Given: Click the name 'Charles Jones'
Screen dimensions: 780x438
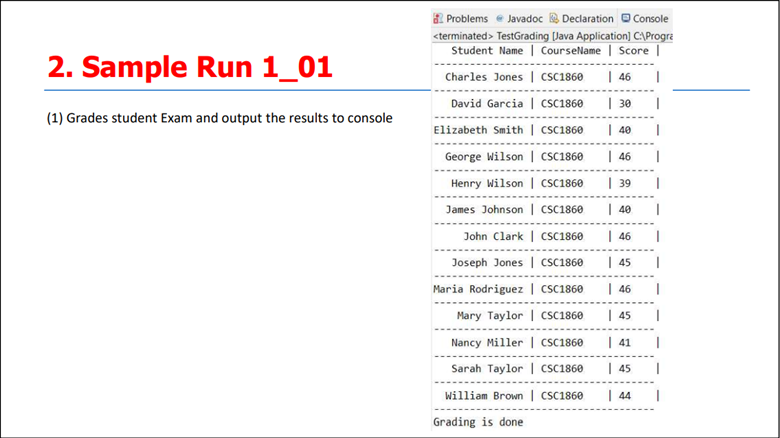Looking at the screenshot, I should [484, 77].
